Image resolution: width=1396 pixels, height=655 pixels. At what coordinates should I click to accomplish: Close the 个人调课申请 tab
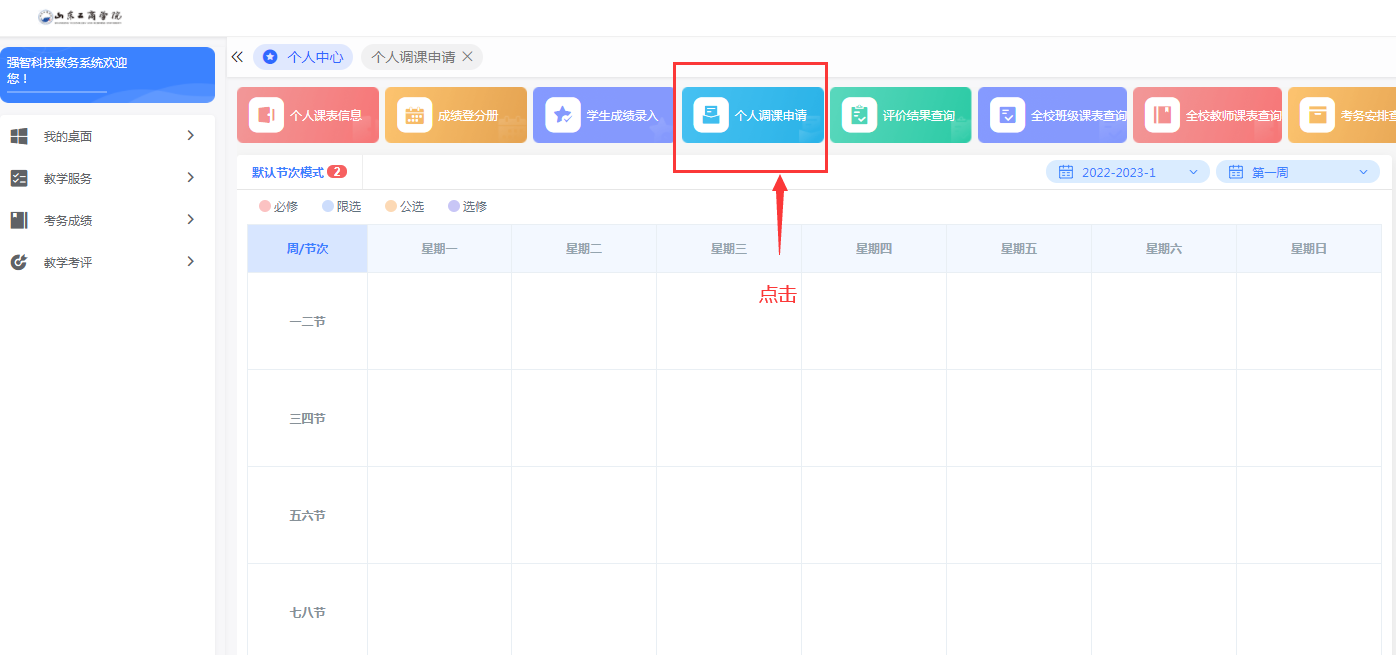click(467, 57)
